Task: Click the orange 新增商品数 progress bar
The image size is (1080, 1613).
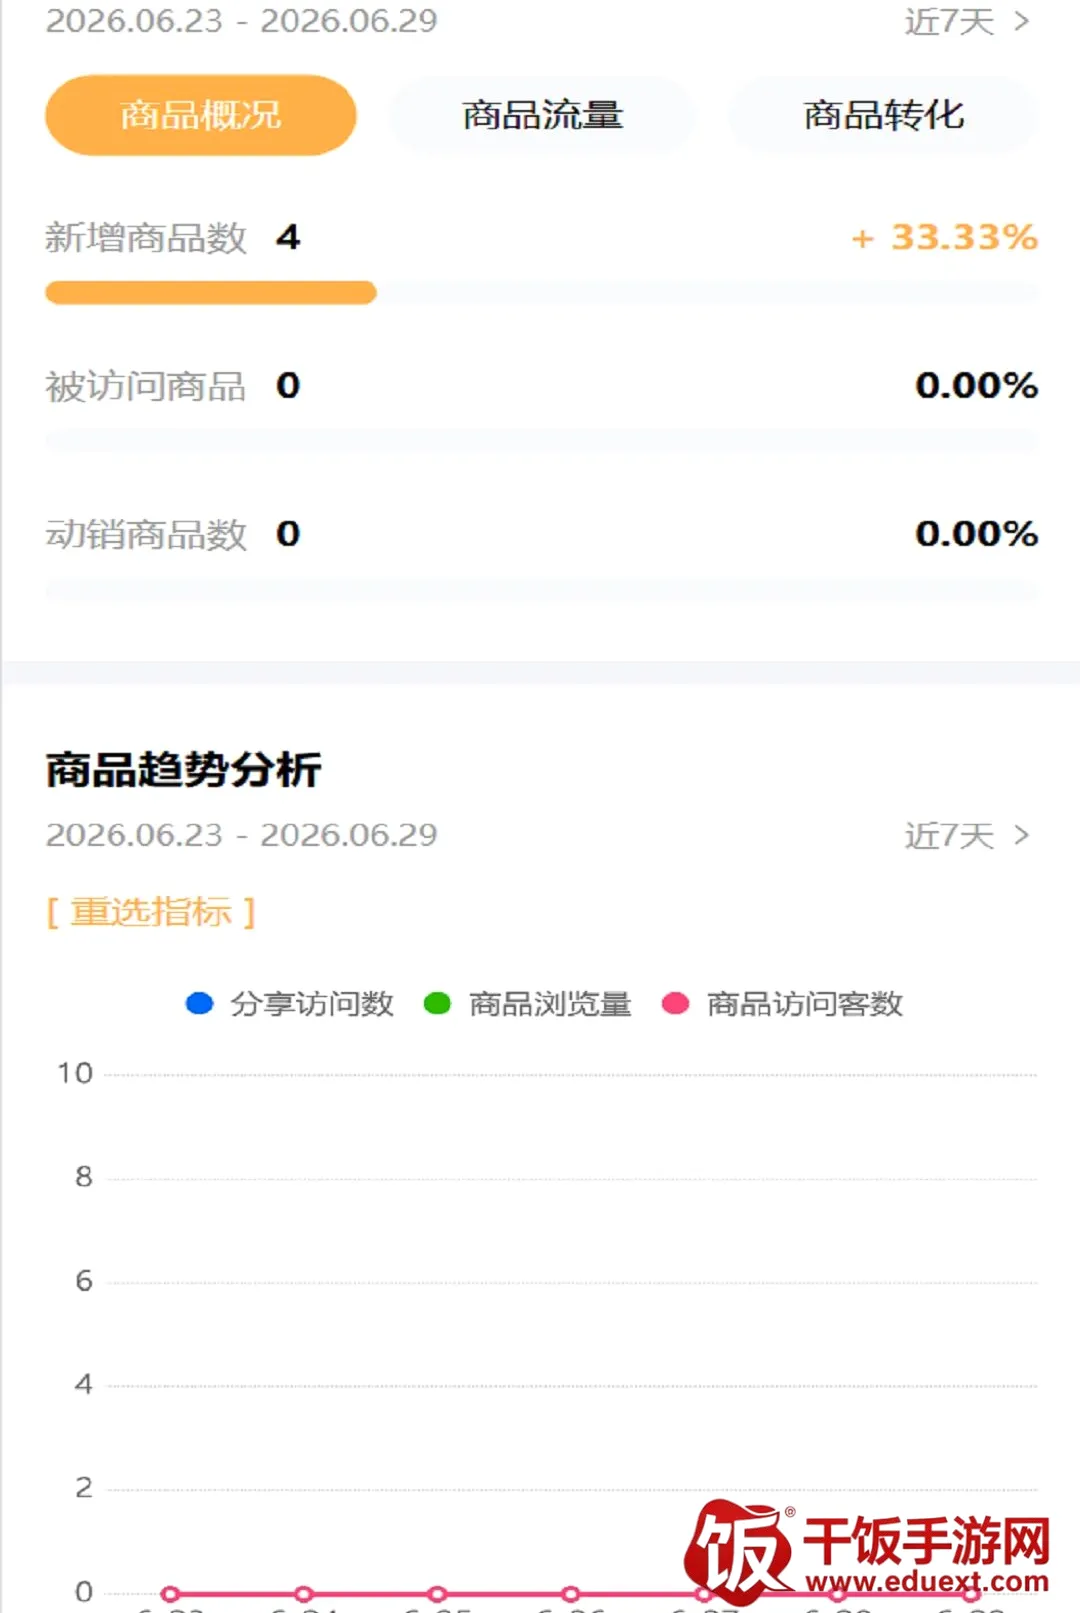Action: tap(211, 293)
